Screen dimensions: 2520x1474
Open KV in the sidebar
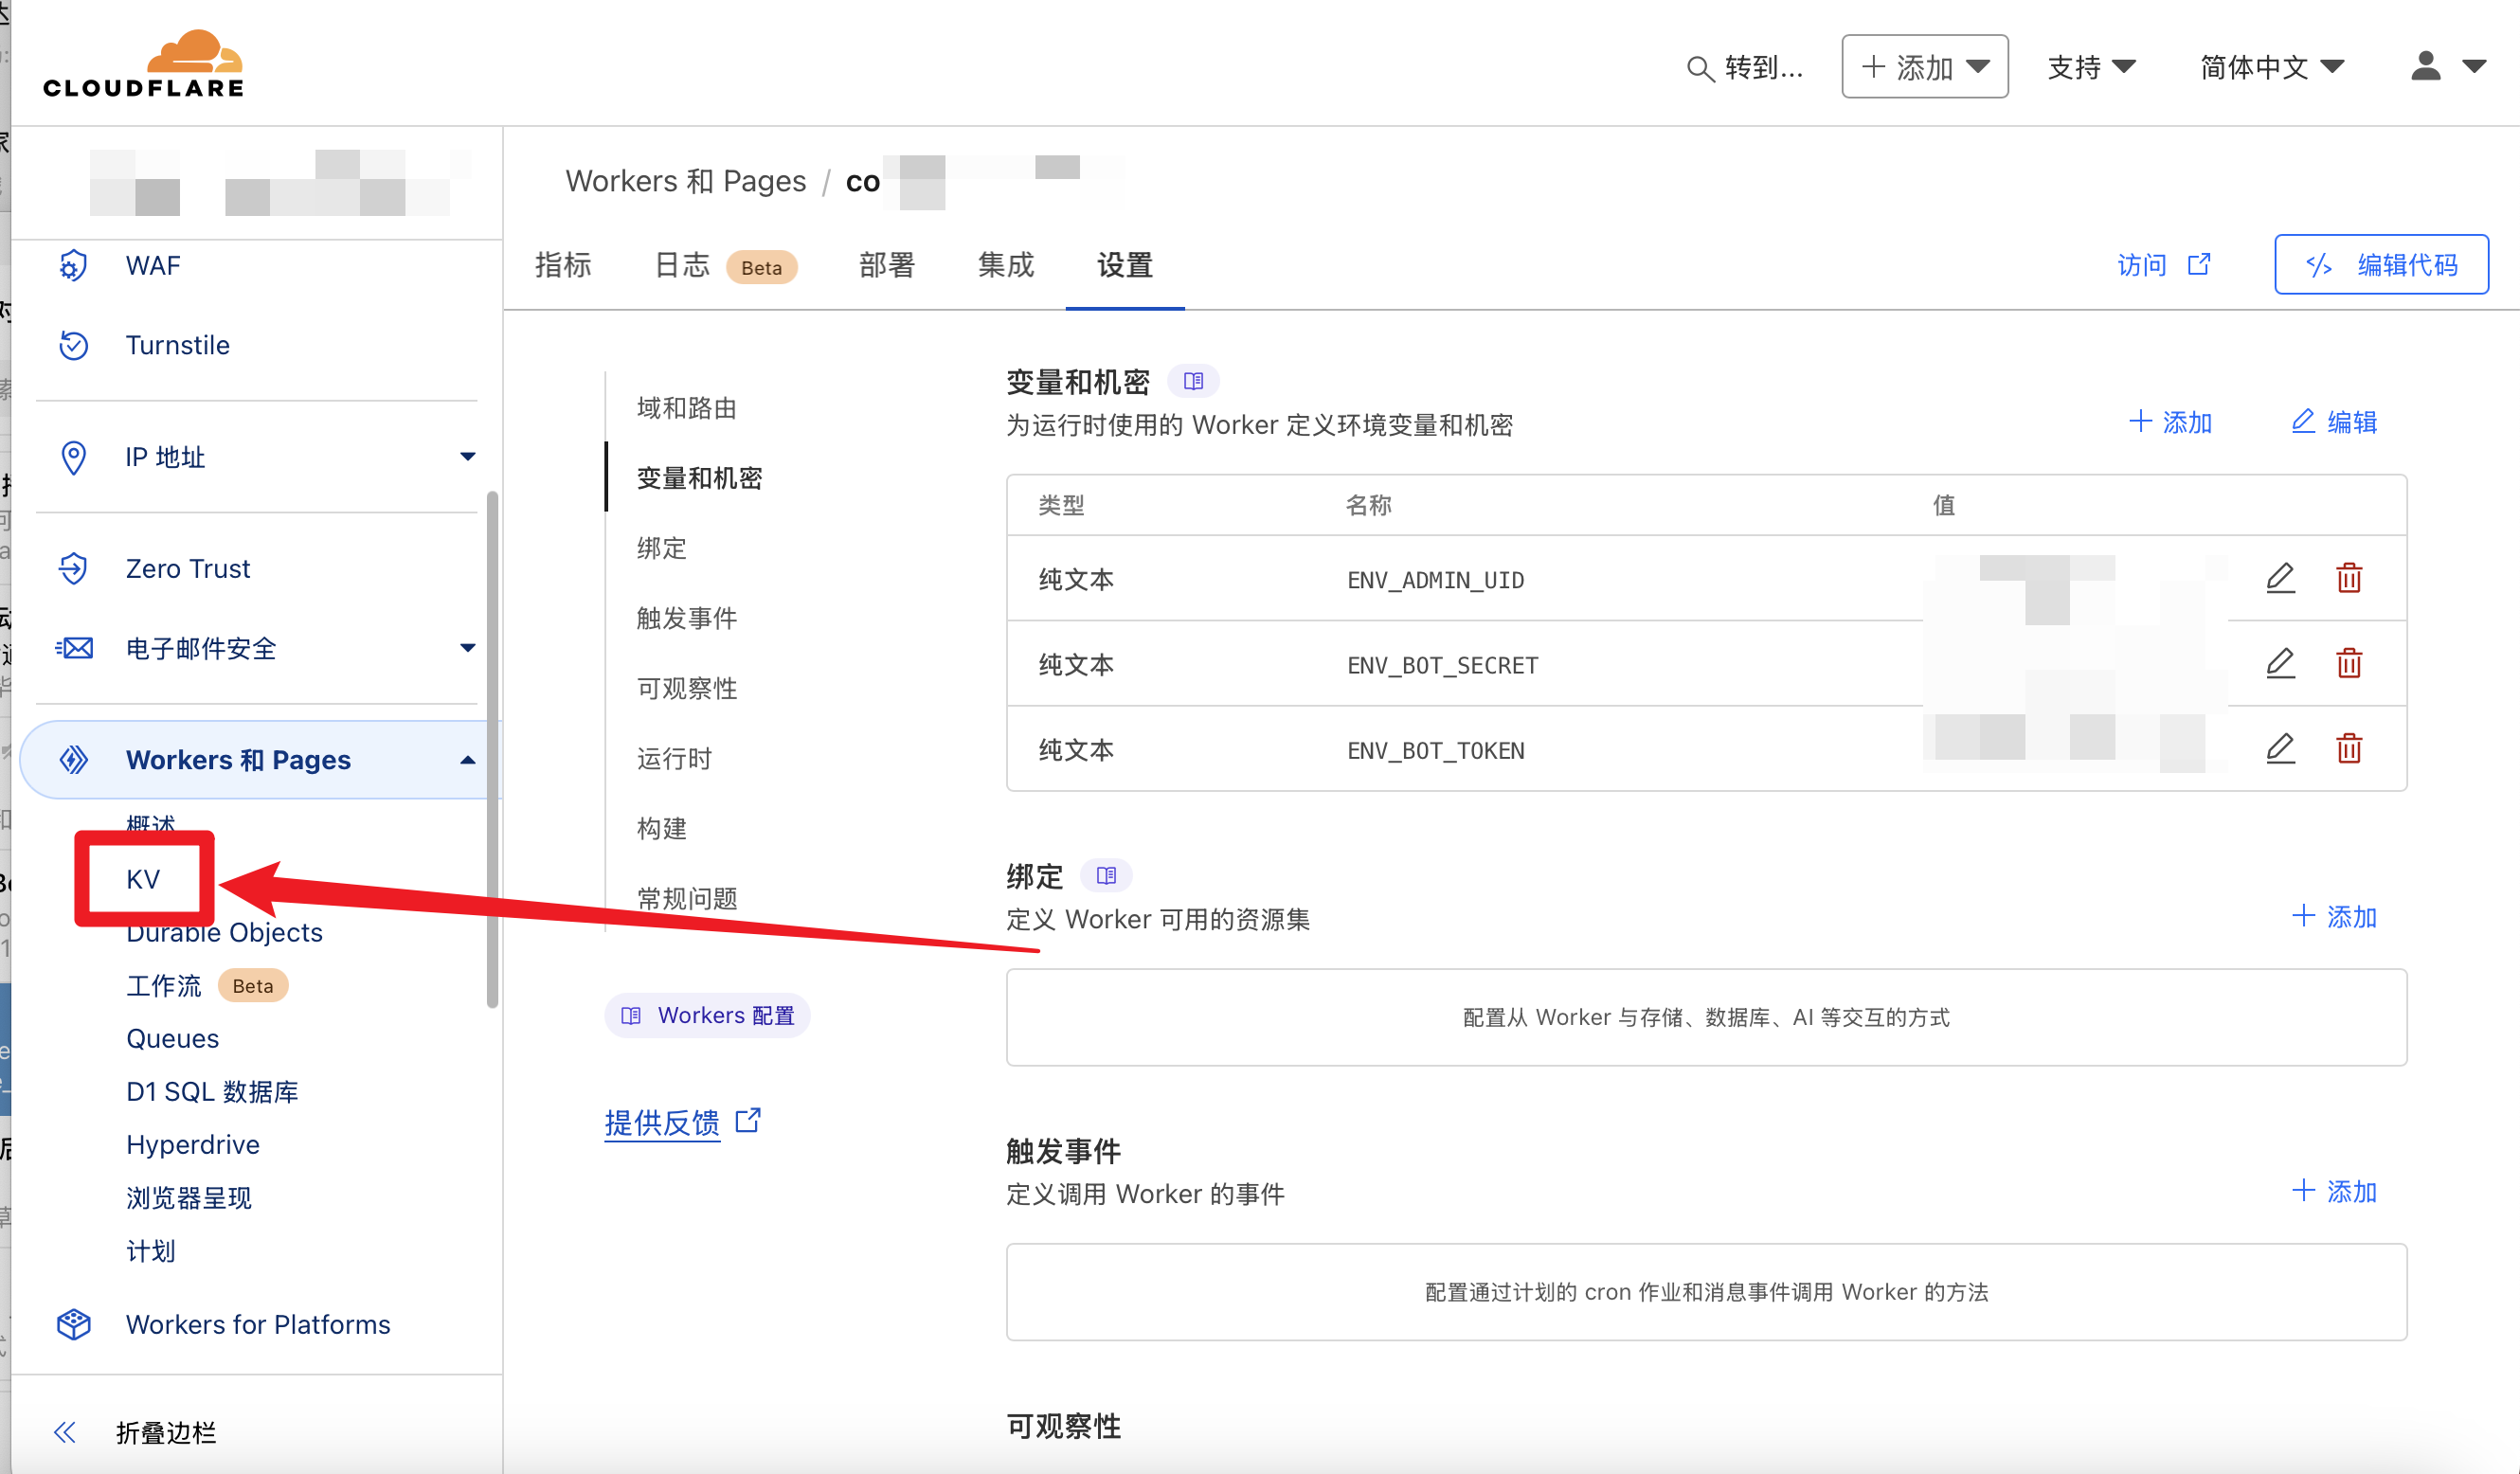click(143, 879)
